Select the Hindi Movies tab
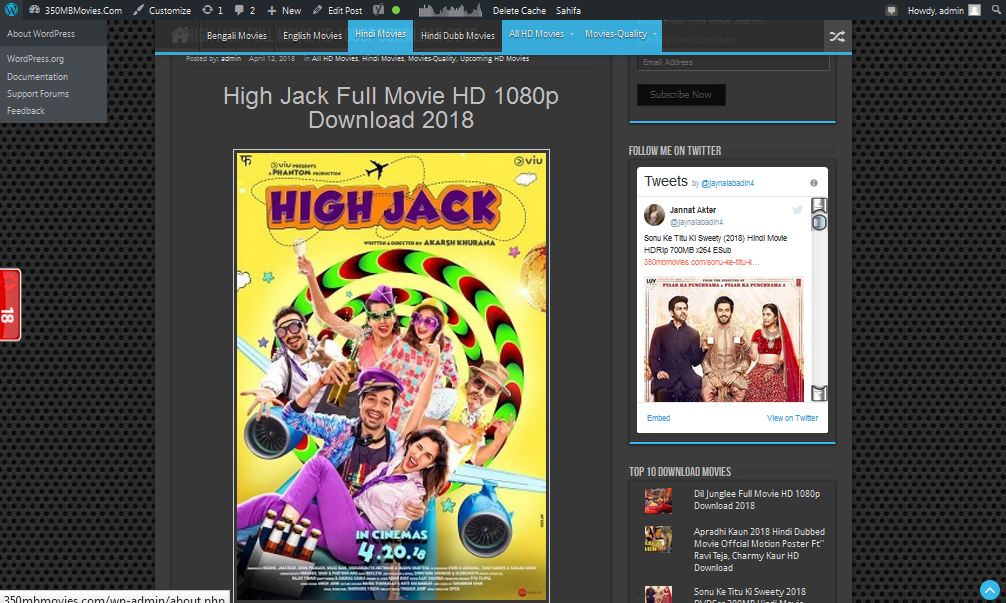The width and height of the screenshot is (1006, 603). tap(380, 34)
